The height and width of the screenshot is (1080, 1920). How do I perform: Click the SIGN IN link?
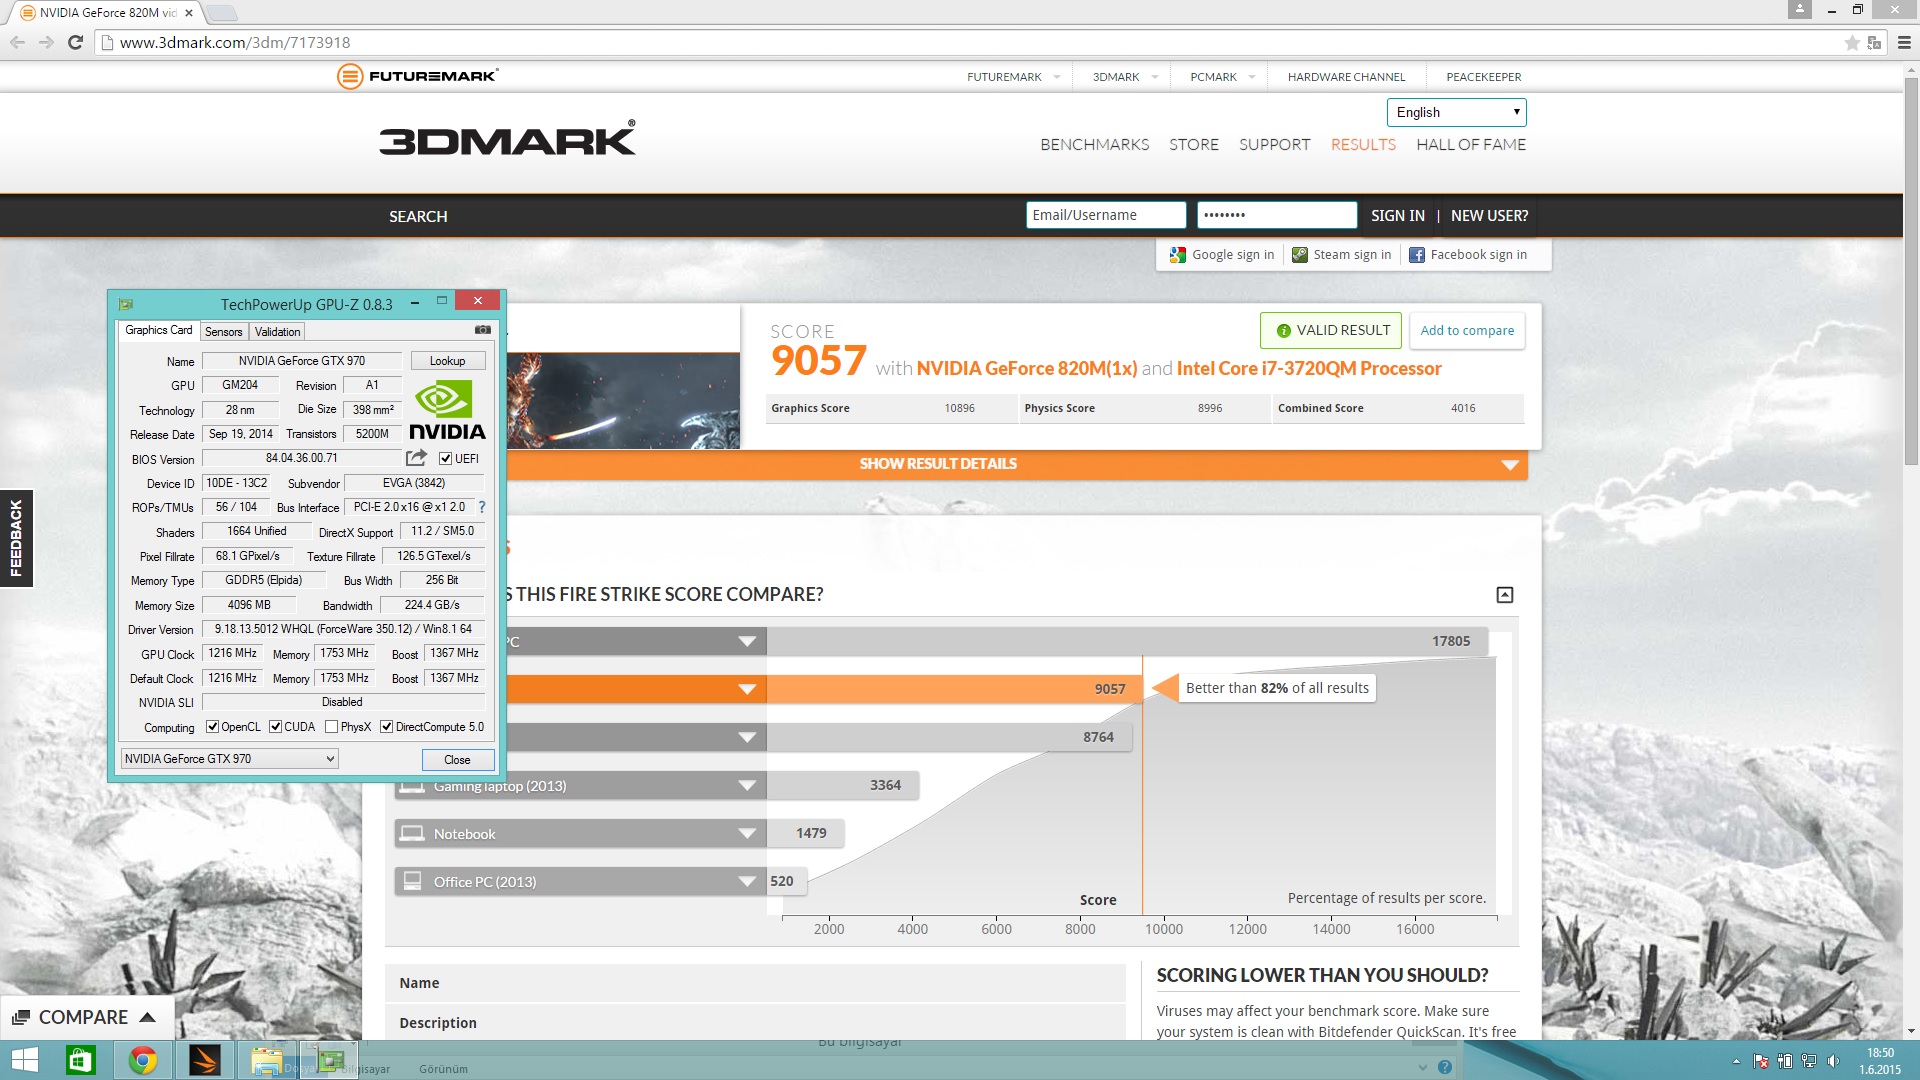1397,216
